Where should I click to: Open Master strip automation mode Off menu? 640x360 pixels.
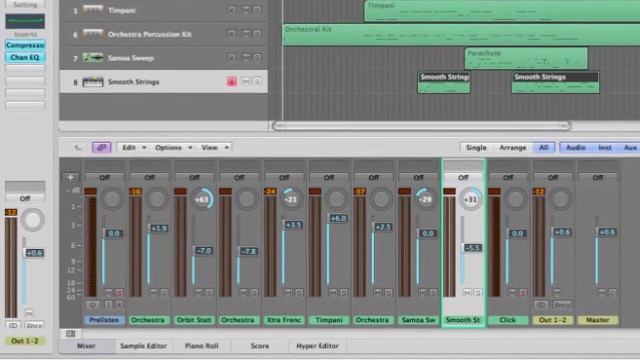[x=598, y=178]
